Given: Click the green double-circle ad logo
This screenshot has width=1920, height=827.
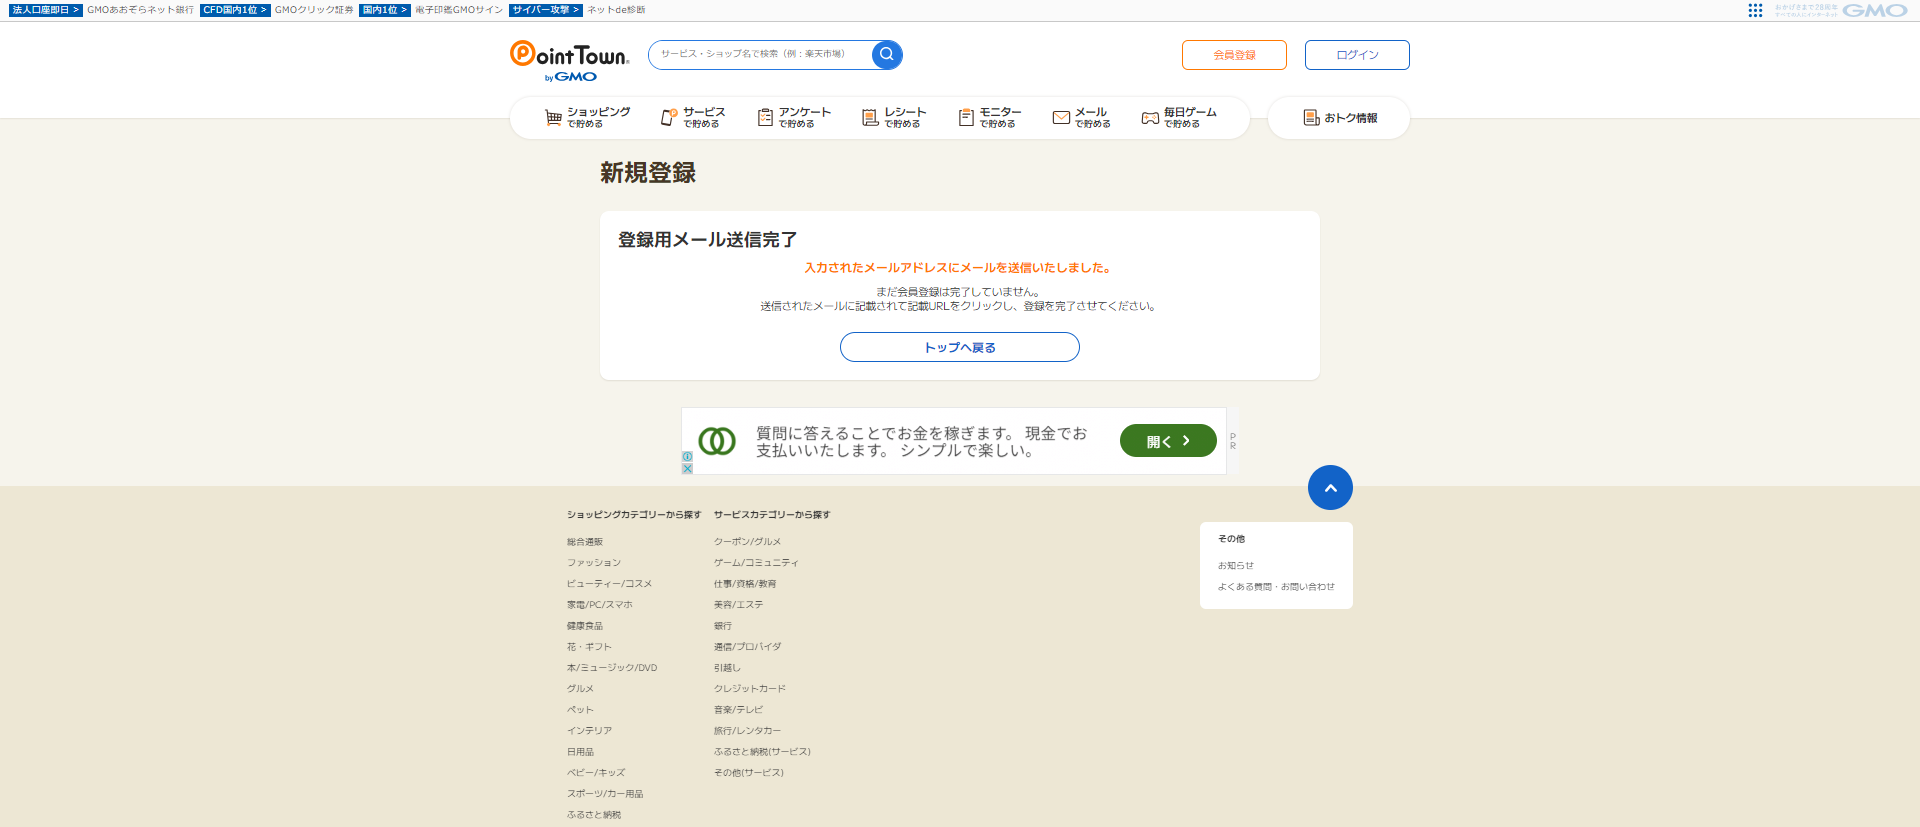Looking at the screenshot, I should (717, 441).
